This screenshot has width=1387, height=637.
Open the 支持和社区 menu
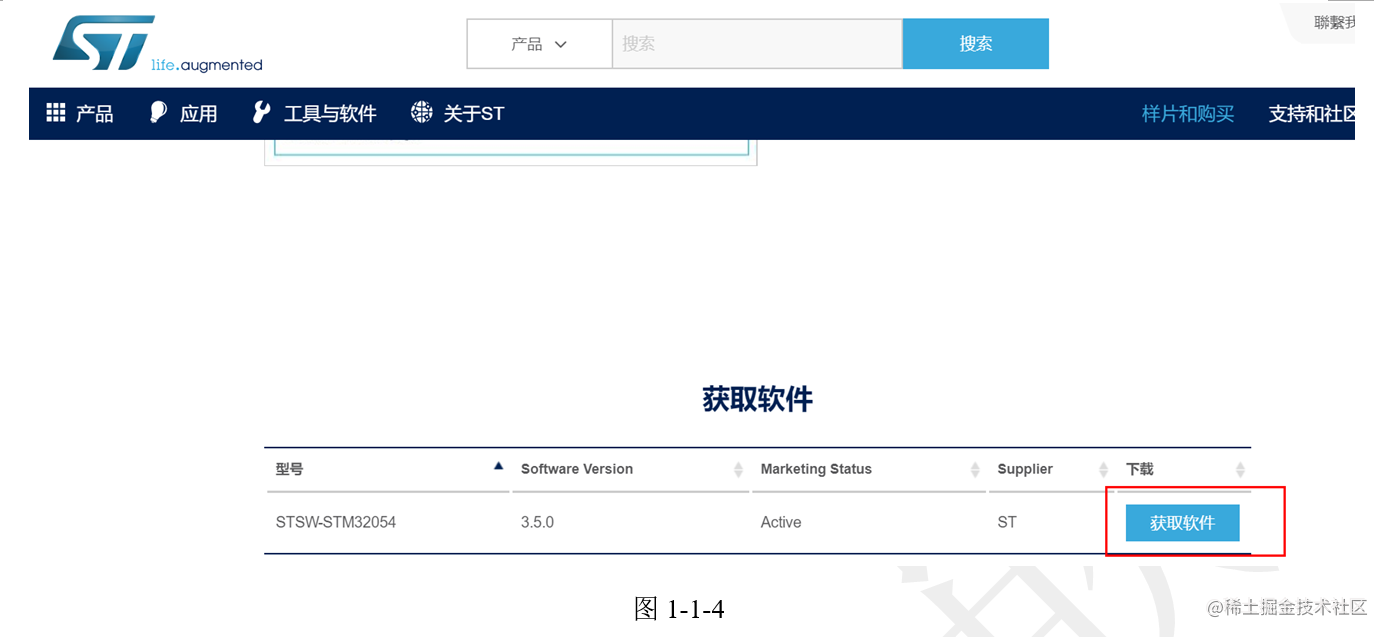click(x=1312, y=114)
